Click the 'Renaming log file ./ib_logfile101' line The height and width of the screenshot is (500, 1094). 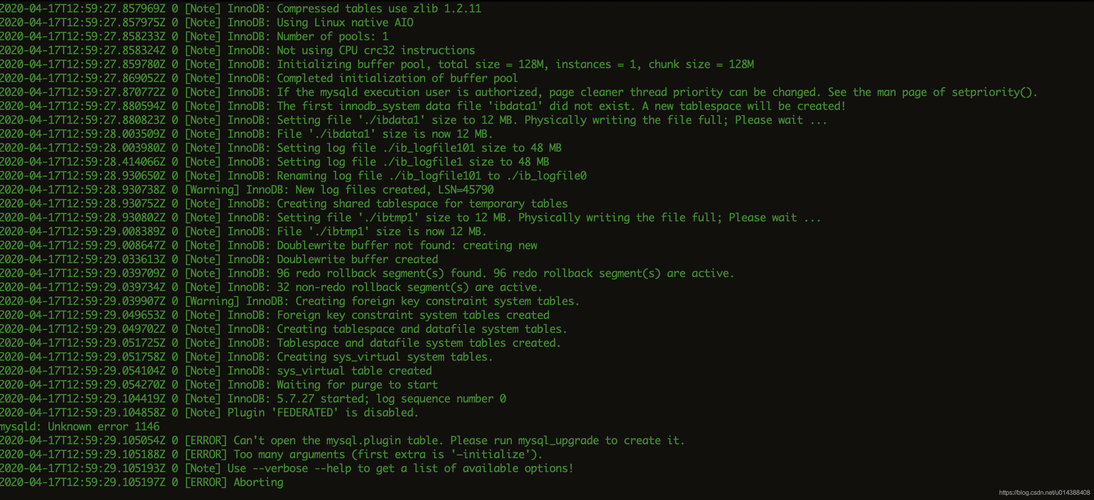[x=431, y=175]
